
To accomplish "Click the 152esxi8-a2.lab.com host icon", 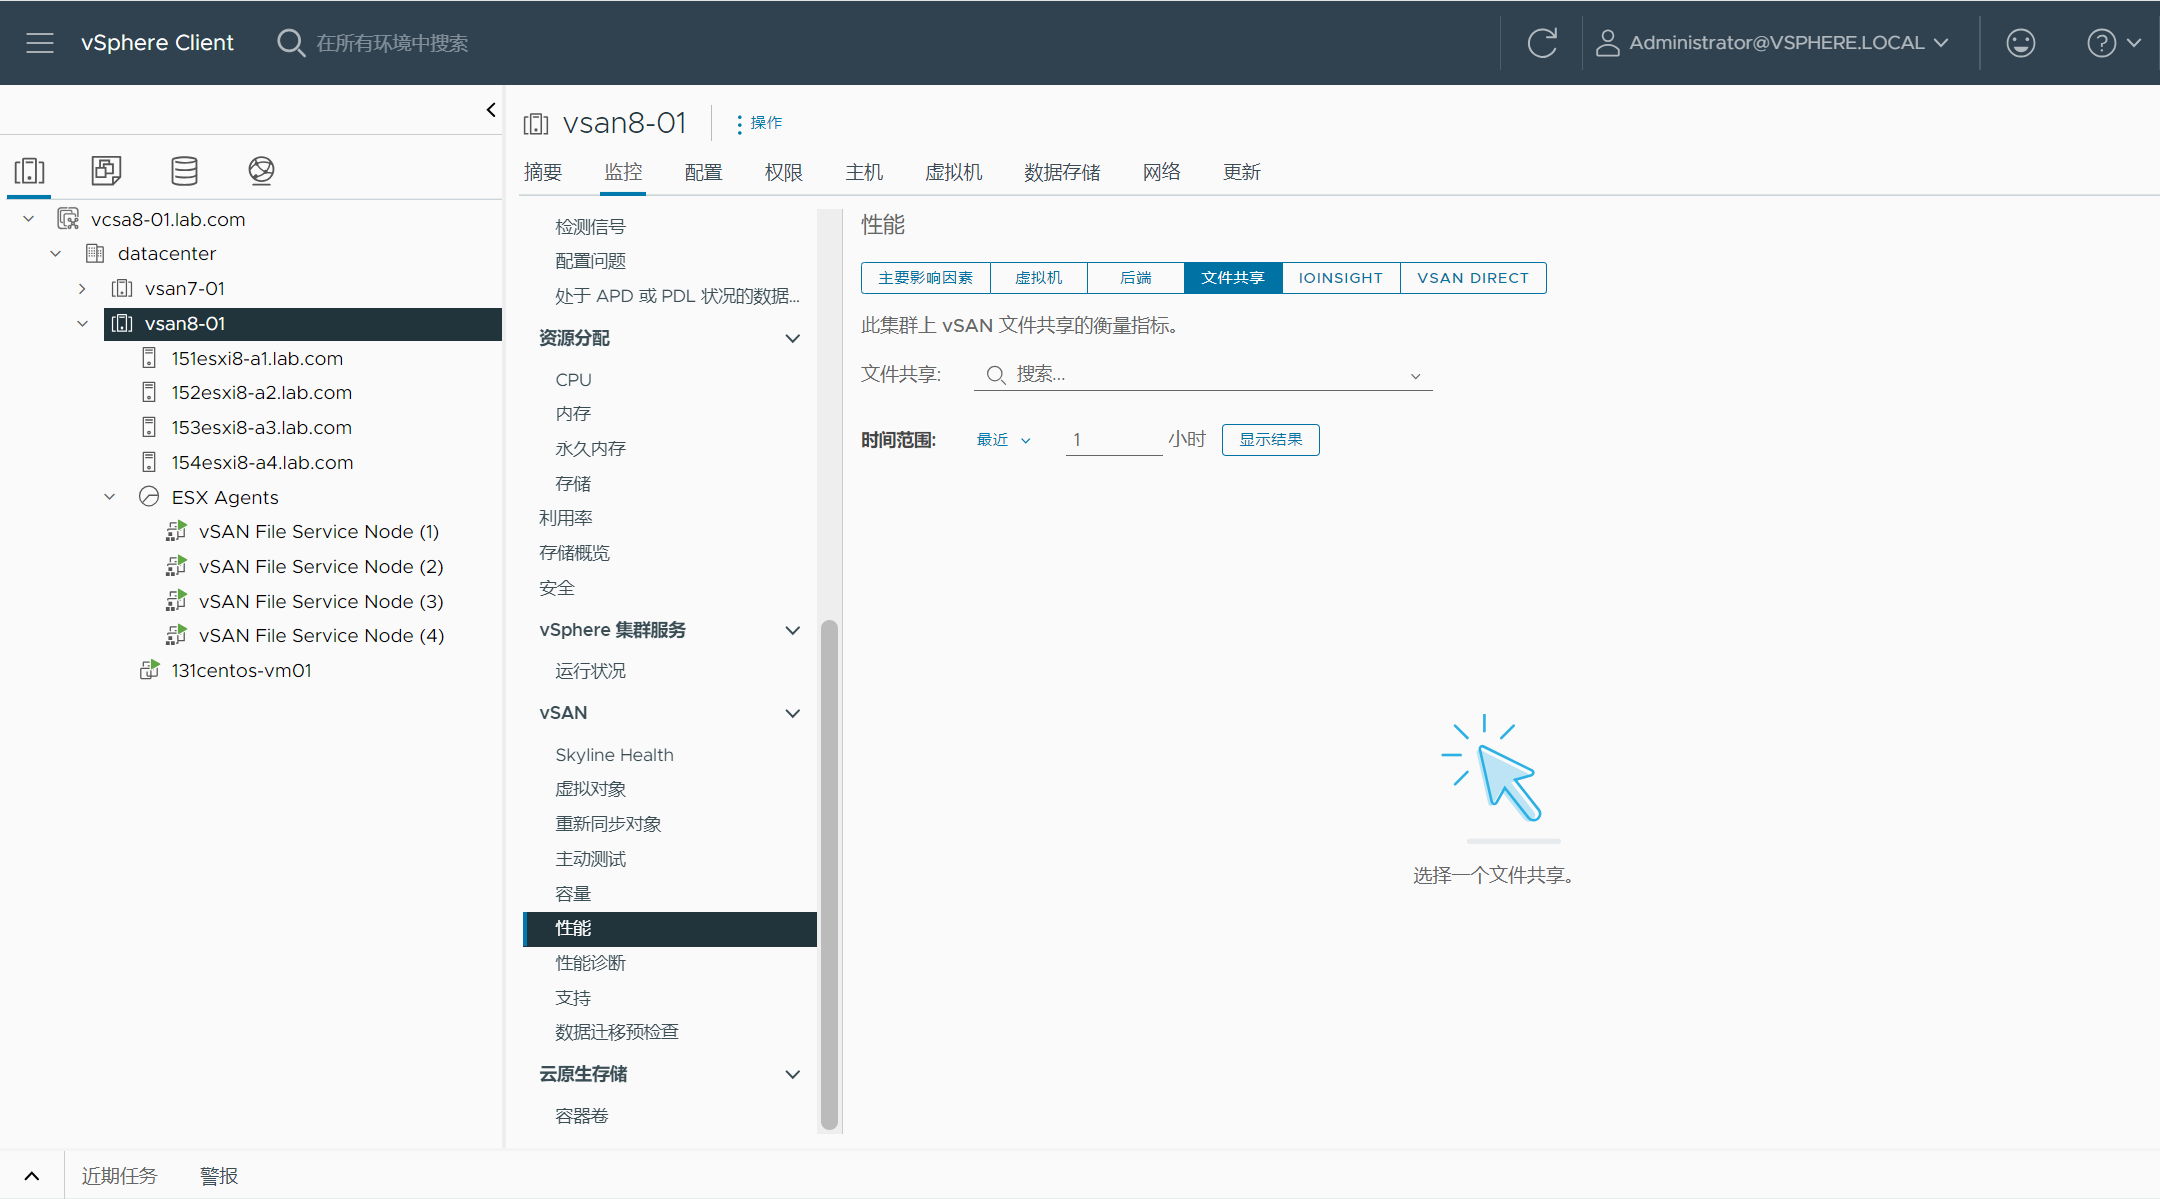I will pos(149,393).
